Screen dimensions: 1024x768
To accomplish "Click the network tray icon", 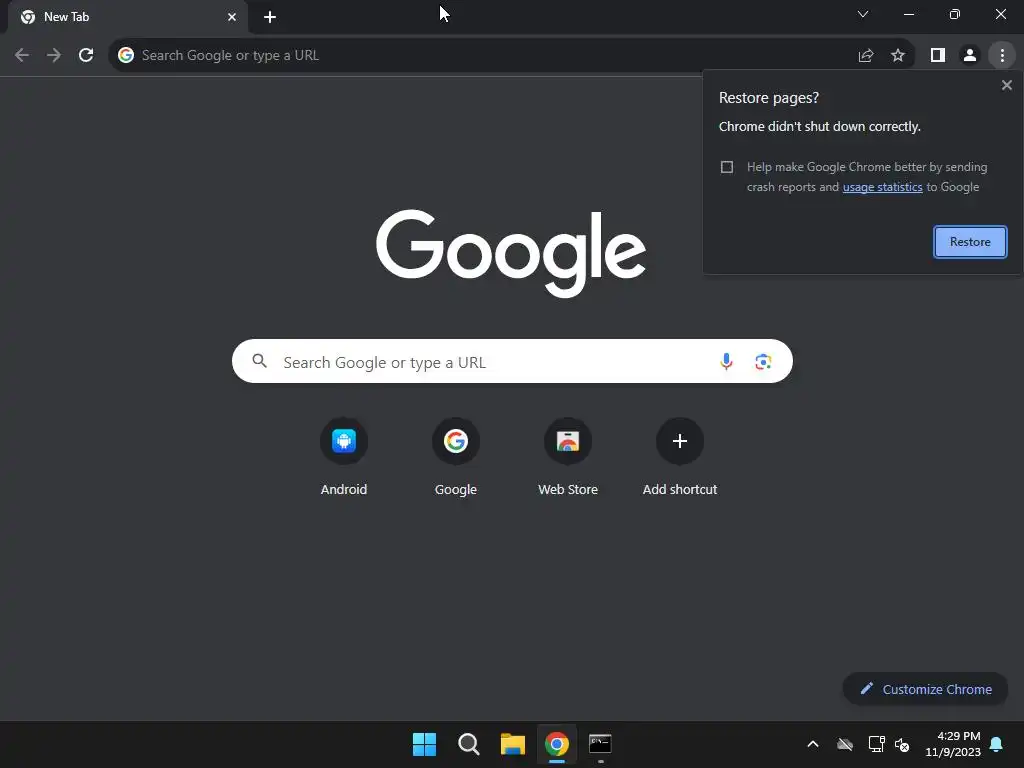I will [x=876, y=744].
